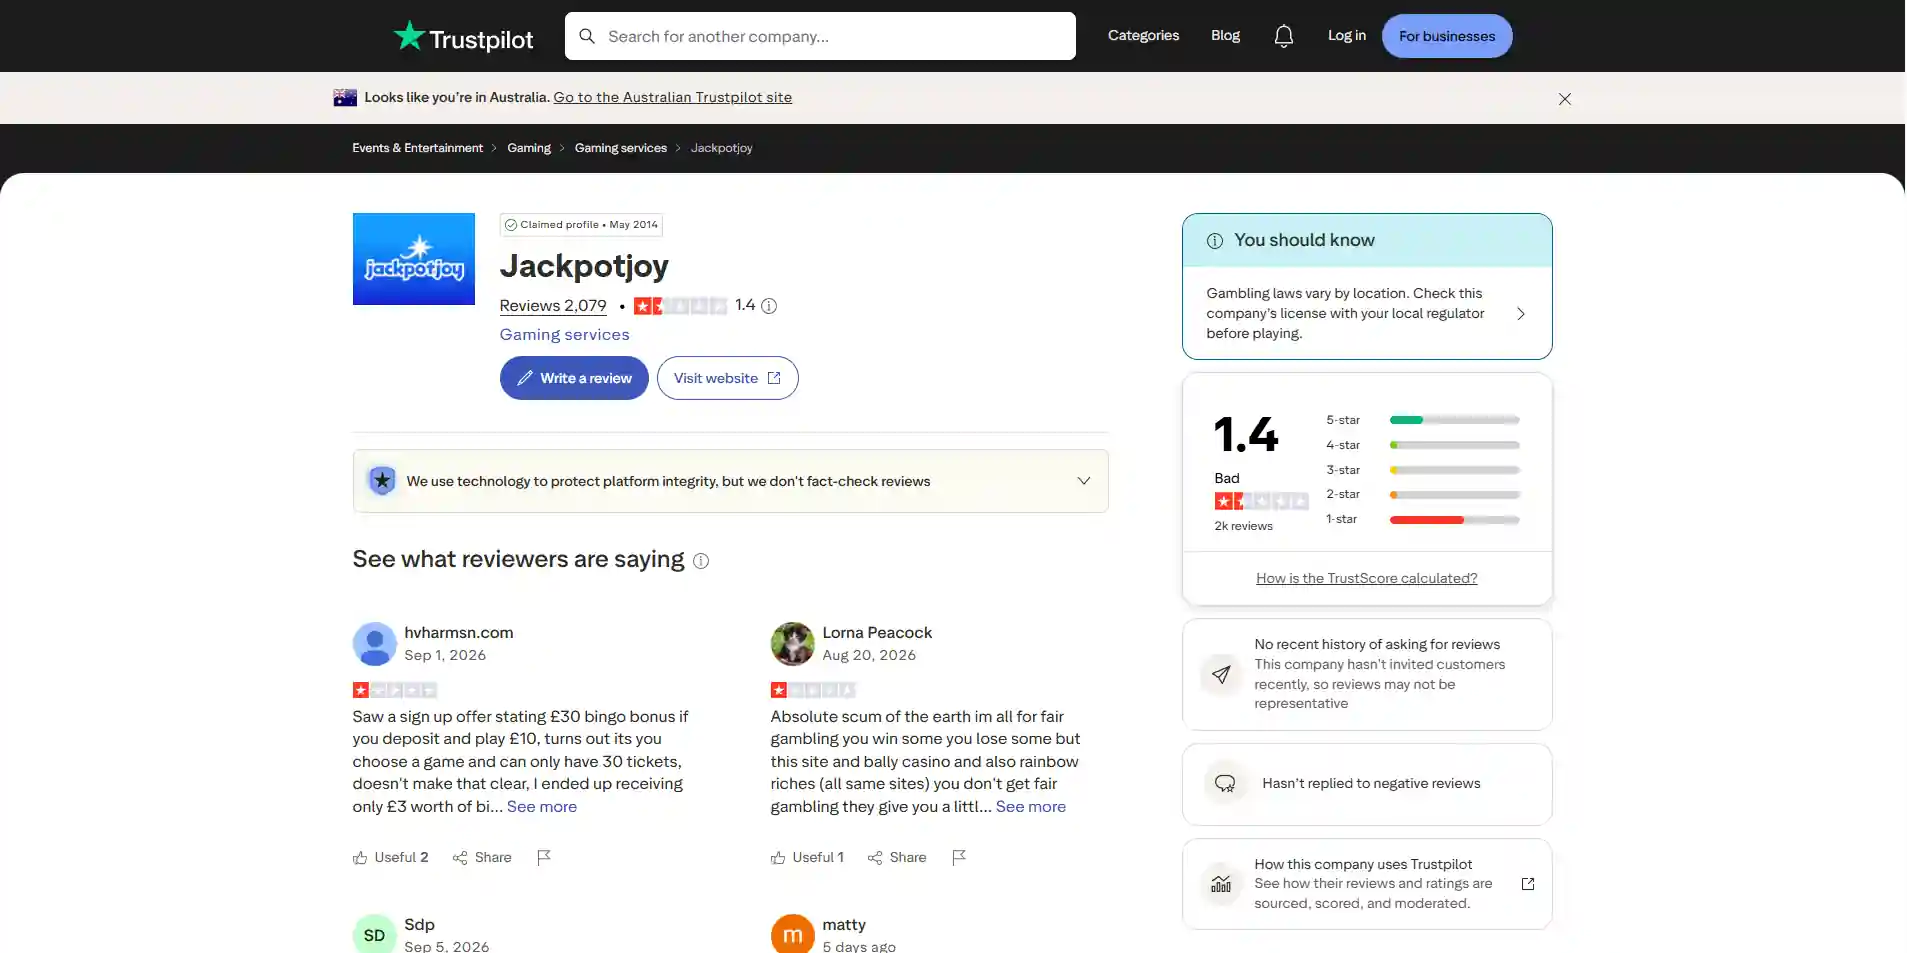Expand the platform integrity notice

point(1083,481)
